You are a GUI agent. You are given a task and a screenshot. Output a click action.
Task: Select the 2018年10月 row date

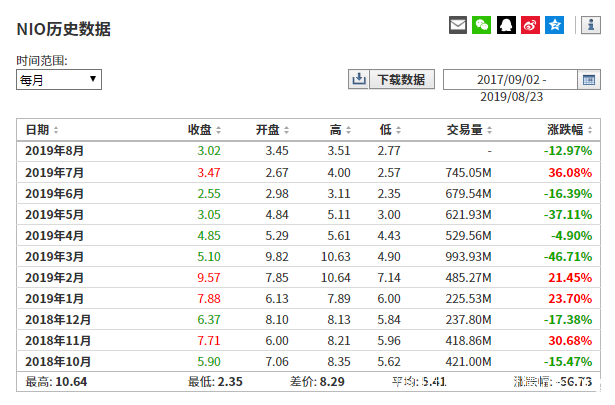(x=58, y=361)
